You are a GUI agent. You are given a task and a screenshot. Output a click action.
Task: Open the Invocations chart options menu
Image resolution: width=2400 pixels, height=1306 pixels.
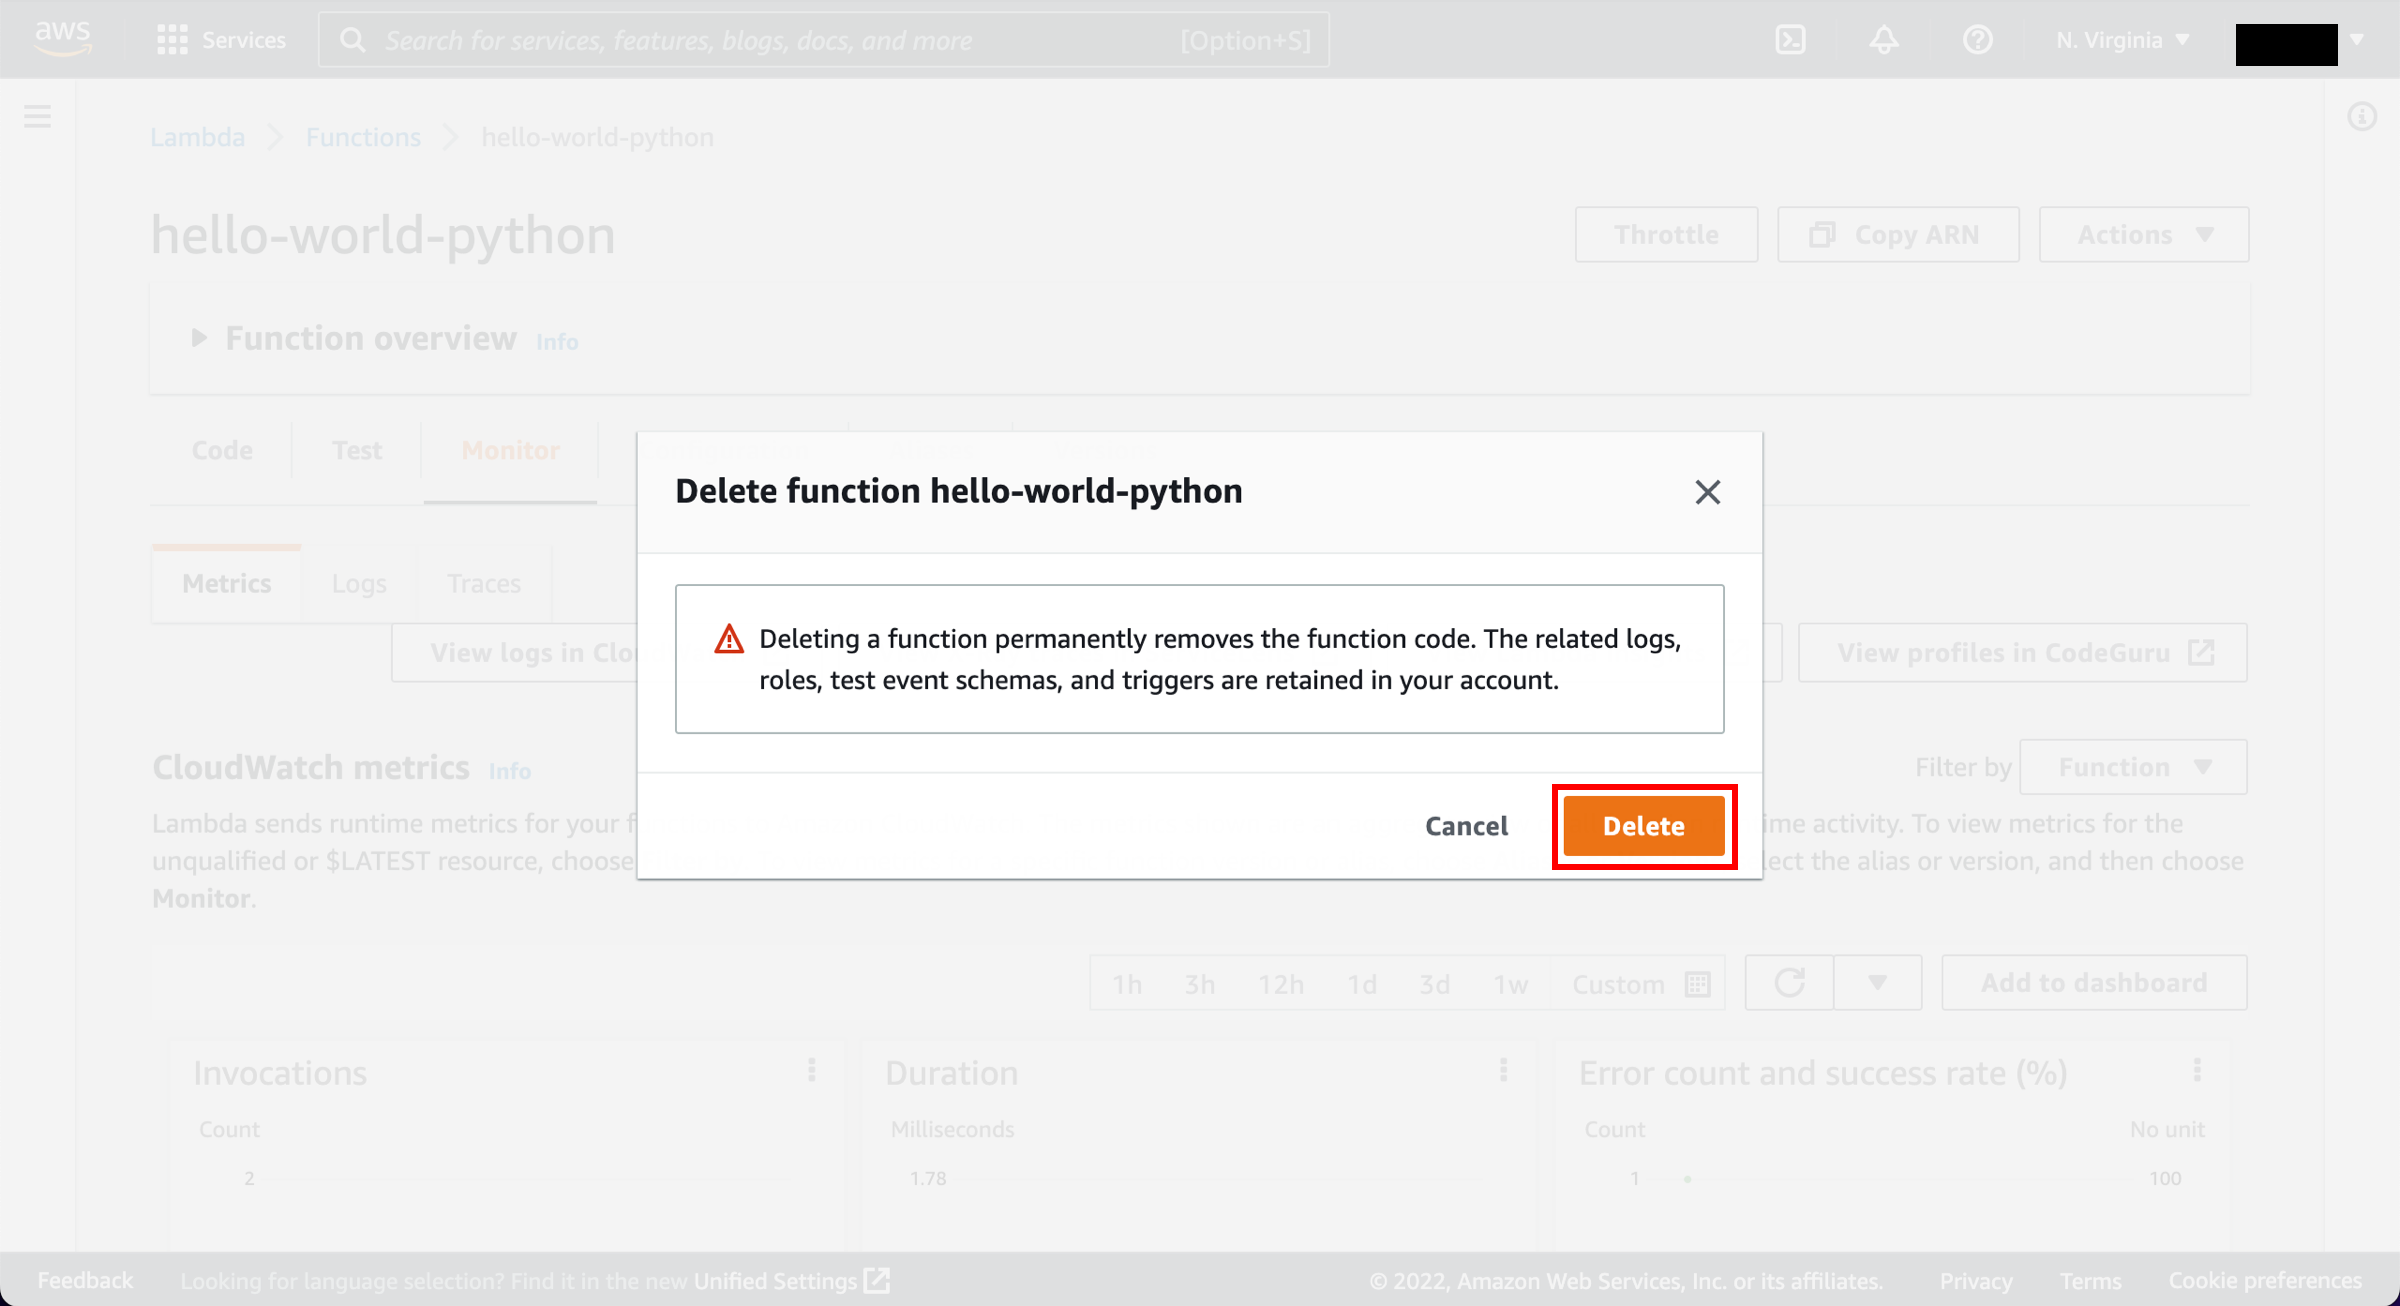[811, 1071]
